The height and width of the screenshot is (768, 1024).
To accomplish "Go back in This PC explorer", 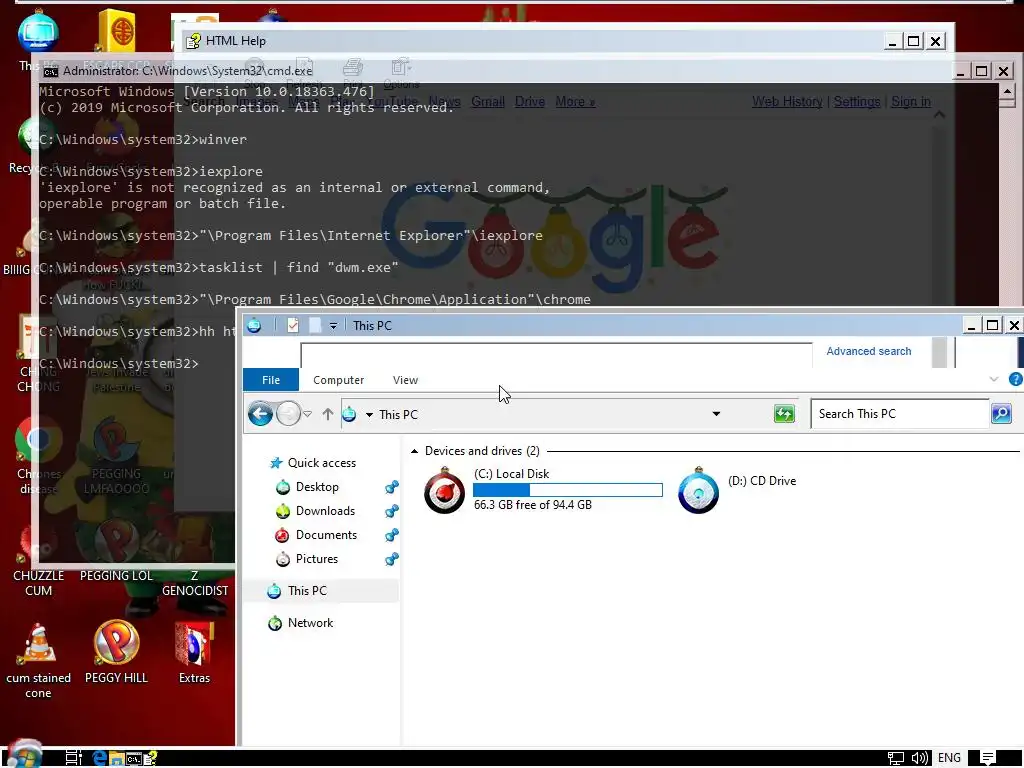I will (261, 414).
